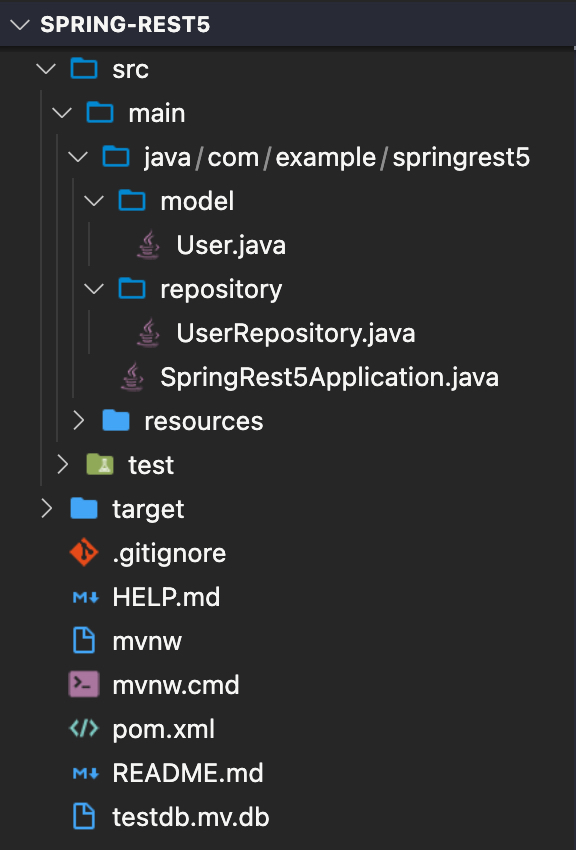Image resolution: width=576 pixels, height=850 pixels.
Task: Click the code icon beside pom.xml
Action: tap(84, 728)
